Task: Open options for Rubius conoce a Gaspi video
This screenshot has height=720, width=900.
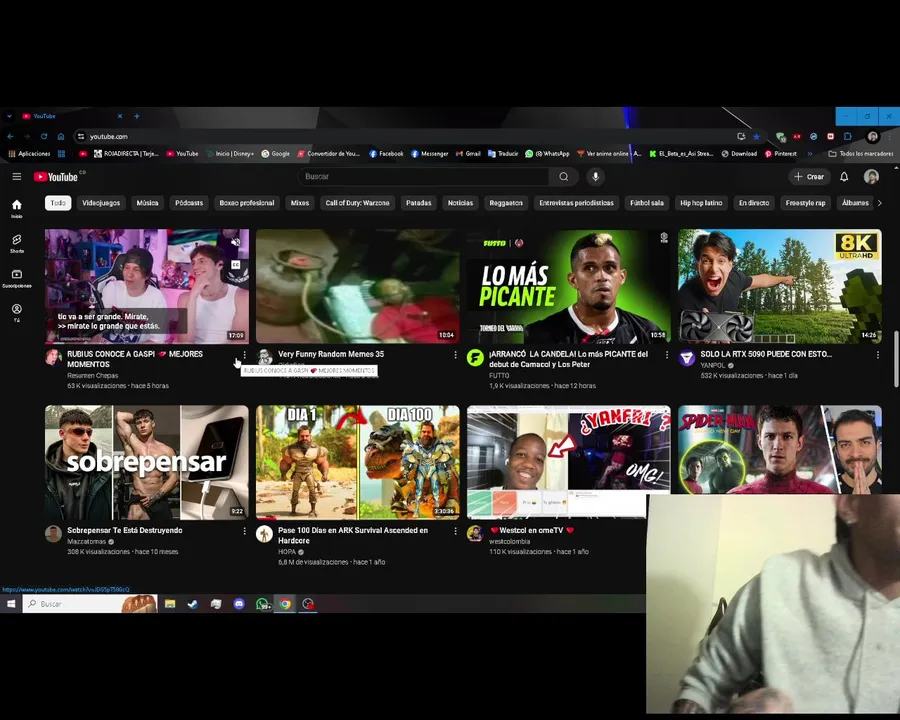Action: [245, 355]
